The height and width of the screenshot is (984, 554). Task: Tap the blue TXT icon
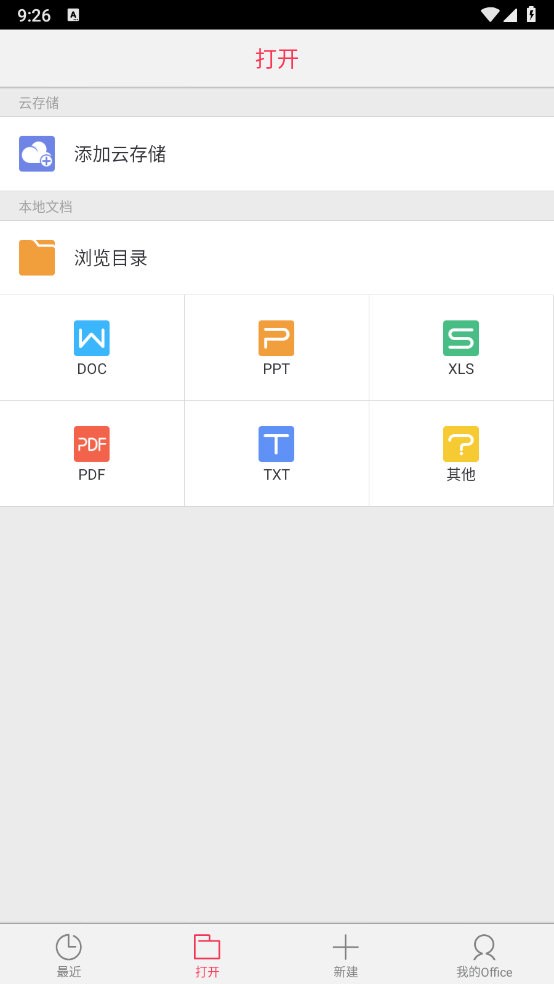pyautogui.click(x=276, y=444)
